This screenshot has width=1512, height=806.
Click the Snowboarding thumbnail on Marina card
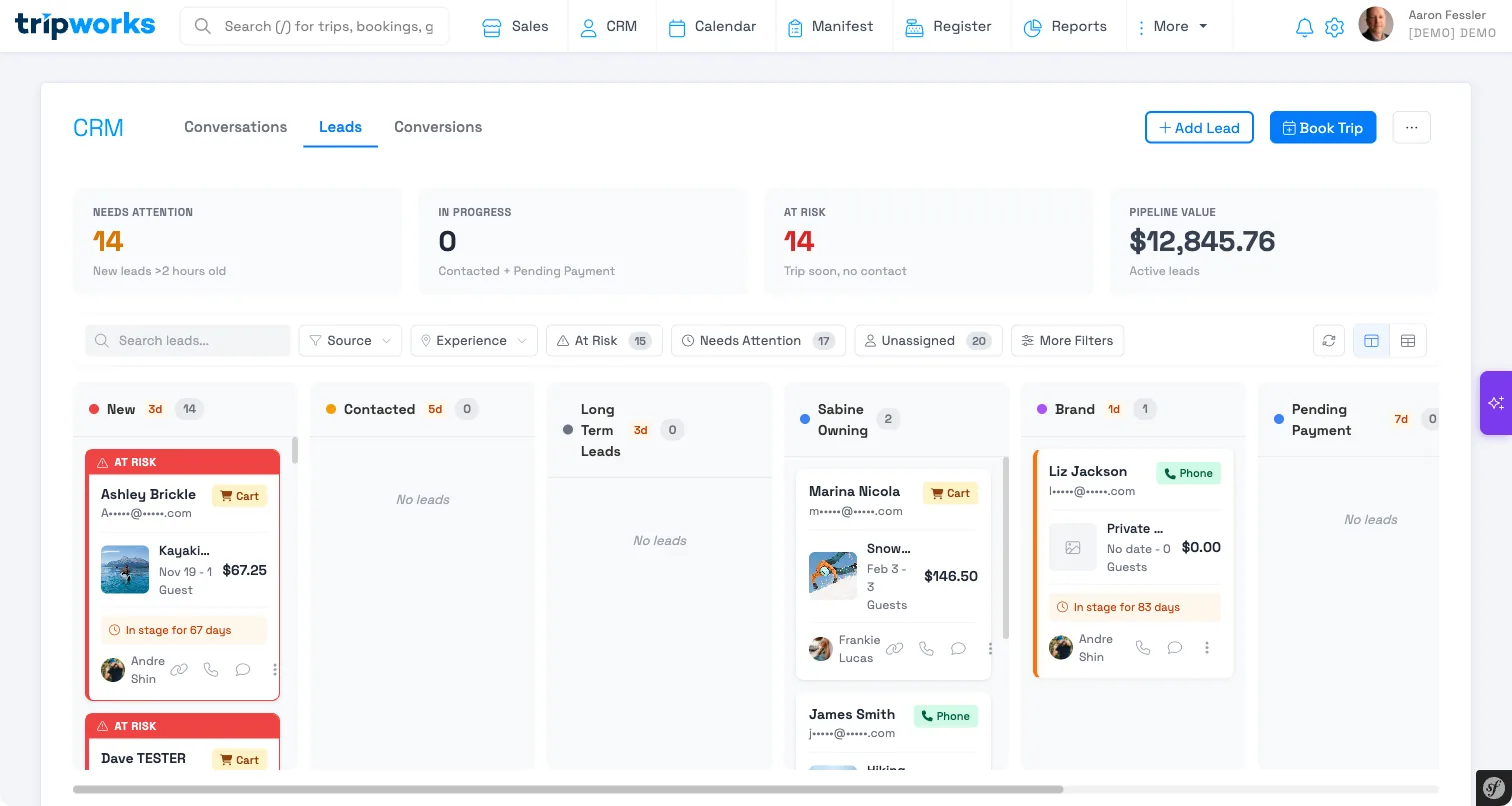pos(833,576)
